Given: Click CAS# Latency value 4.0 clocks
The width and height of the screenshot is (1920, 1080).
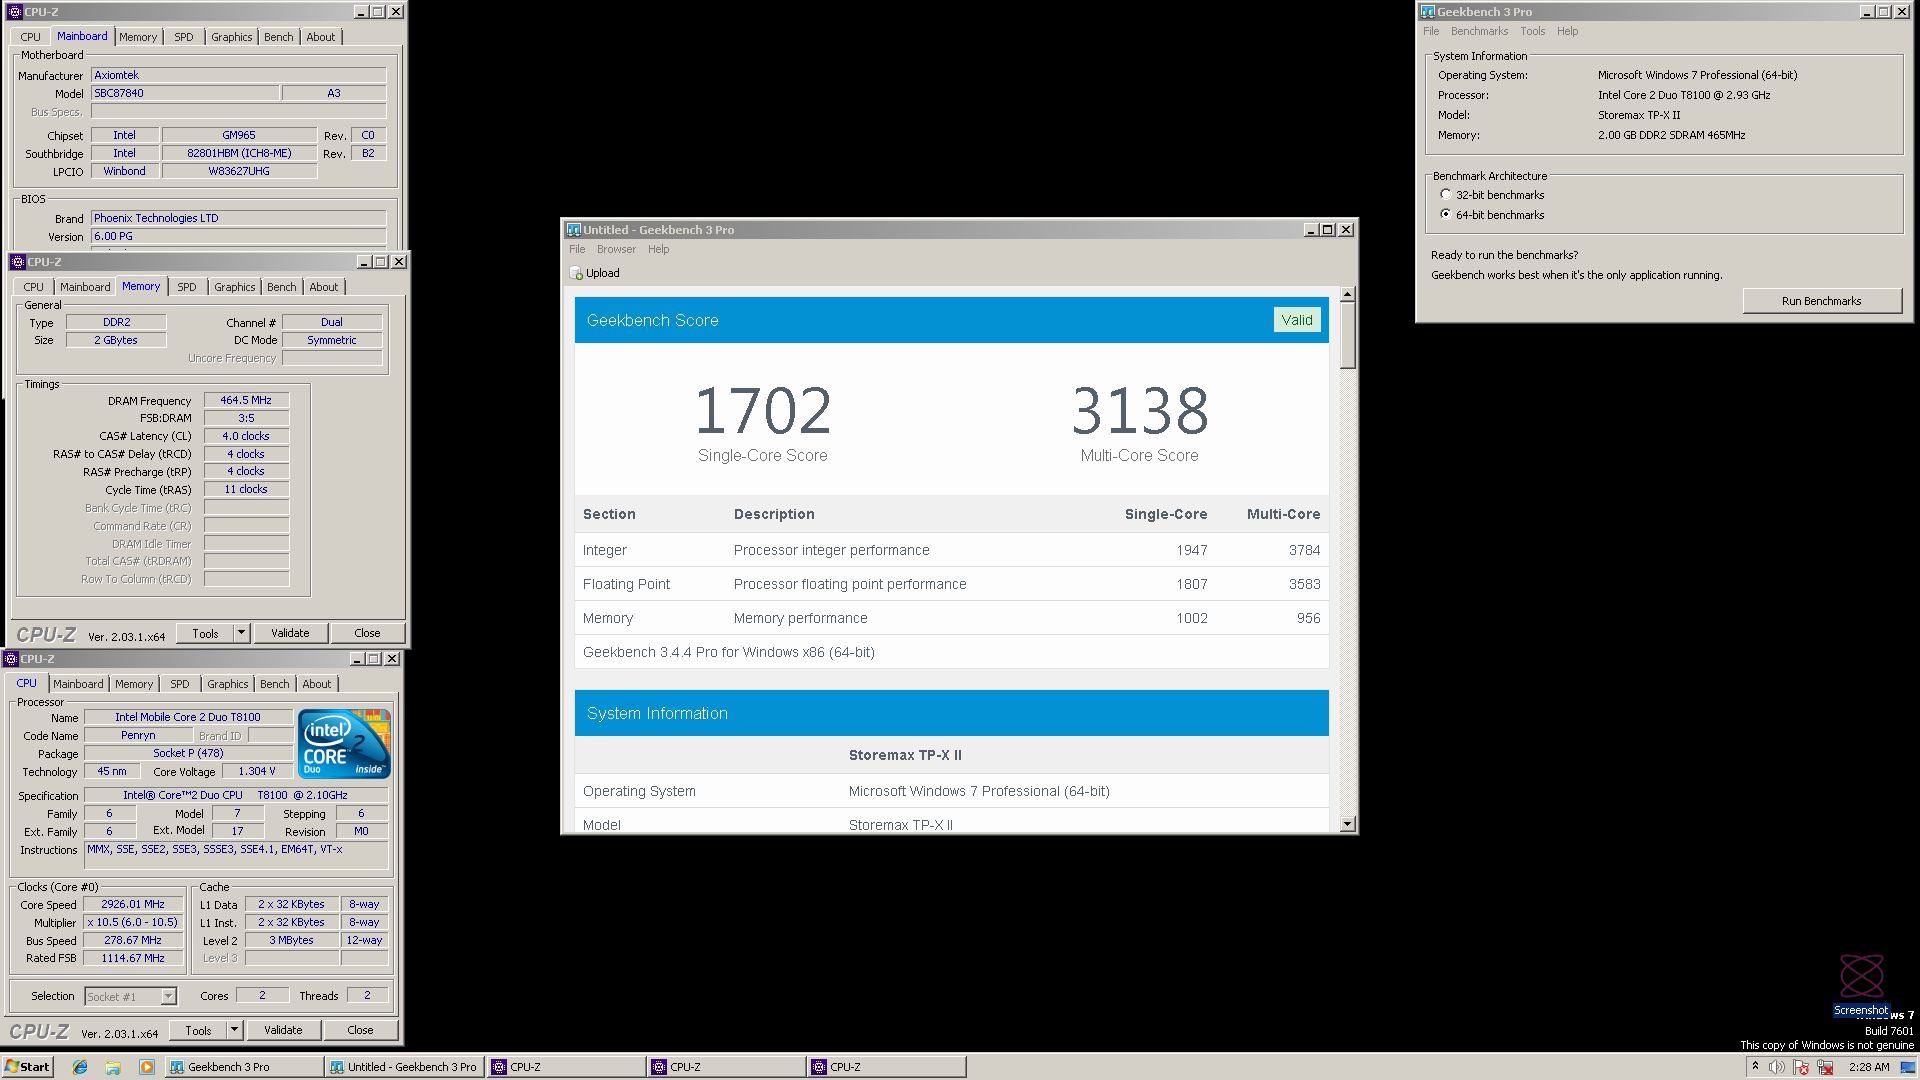Looking at the screenshot, I should click(x=246, y=436).
